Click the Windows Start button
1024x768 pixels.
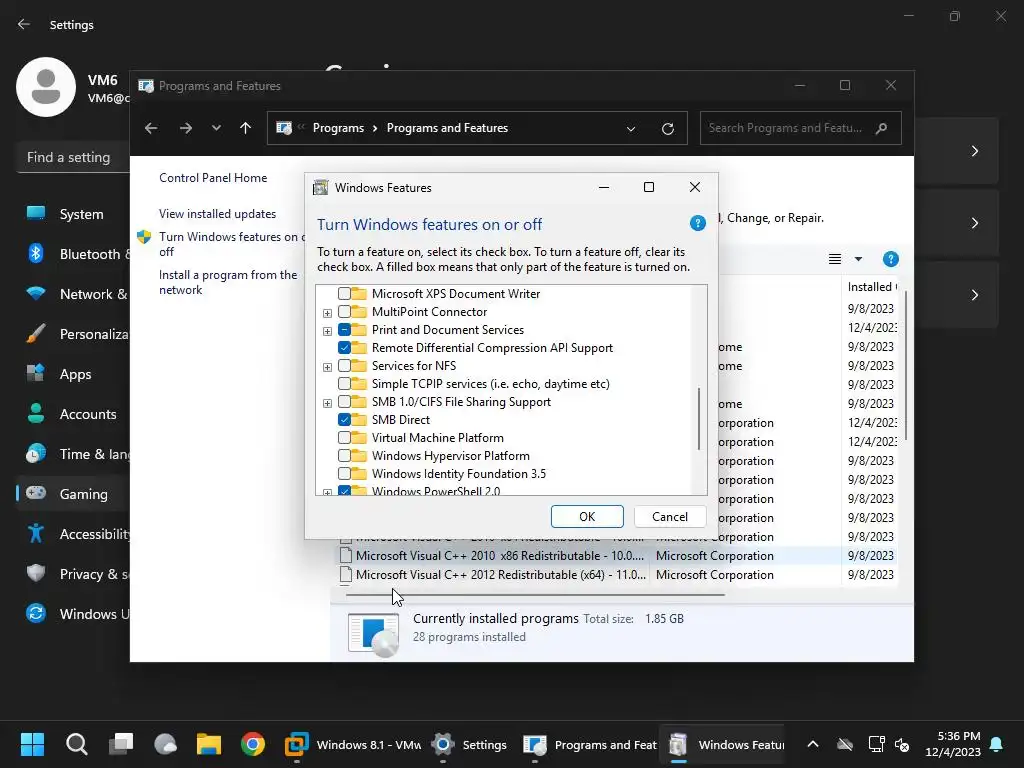coord(32,744)
